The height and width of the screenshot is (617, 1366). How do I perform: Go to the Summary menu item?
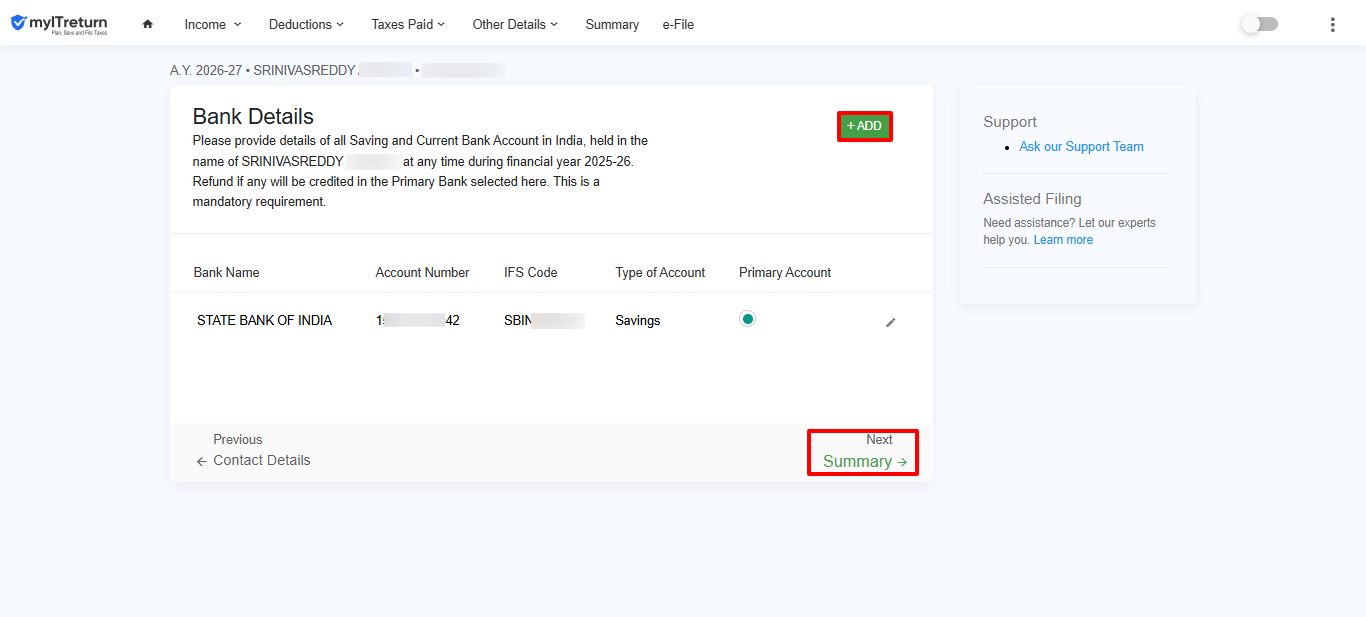click(x=612, y=24)
